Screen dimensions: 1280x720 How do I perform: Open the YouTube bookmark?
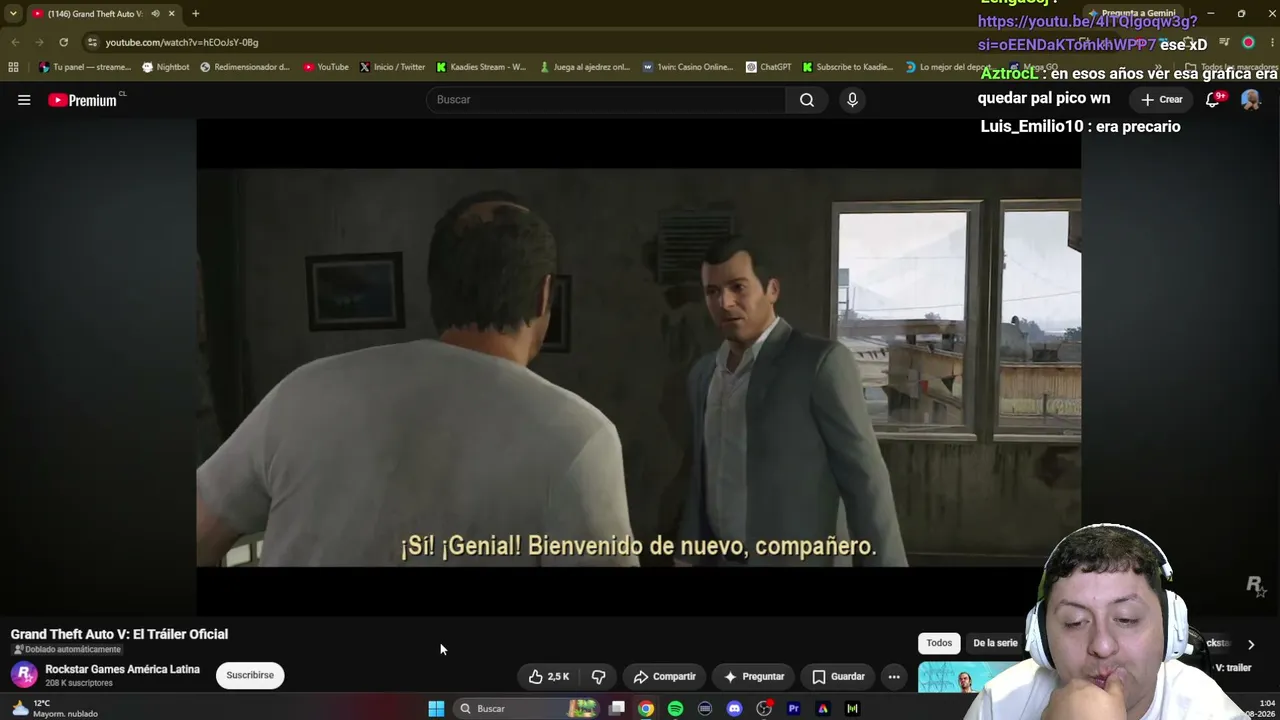click(x=326, y=67)
